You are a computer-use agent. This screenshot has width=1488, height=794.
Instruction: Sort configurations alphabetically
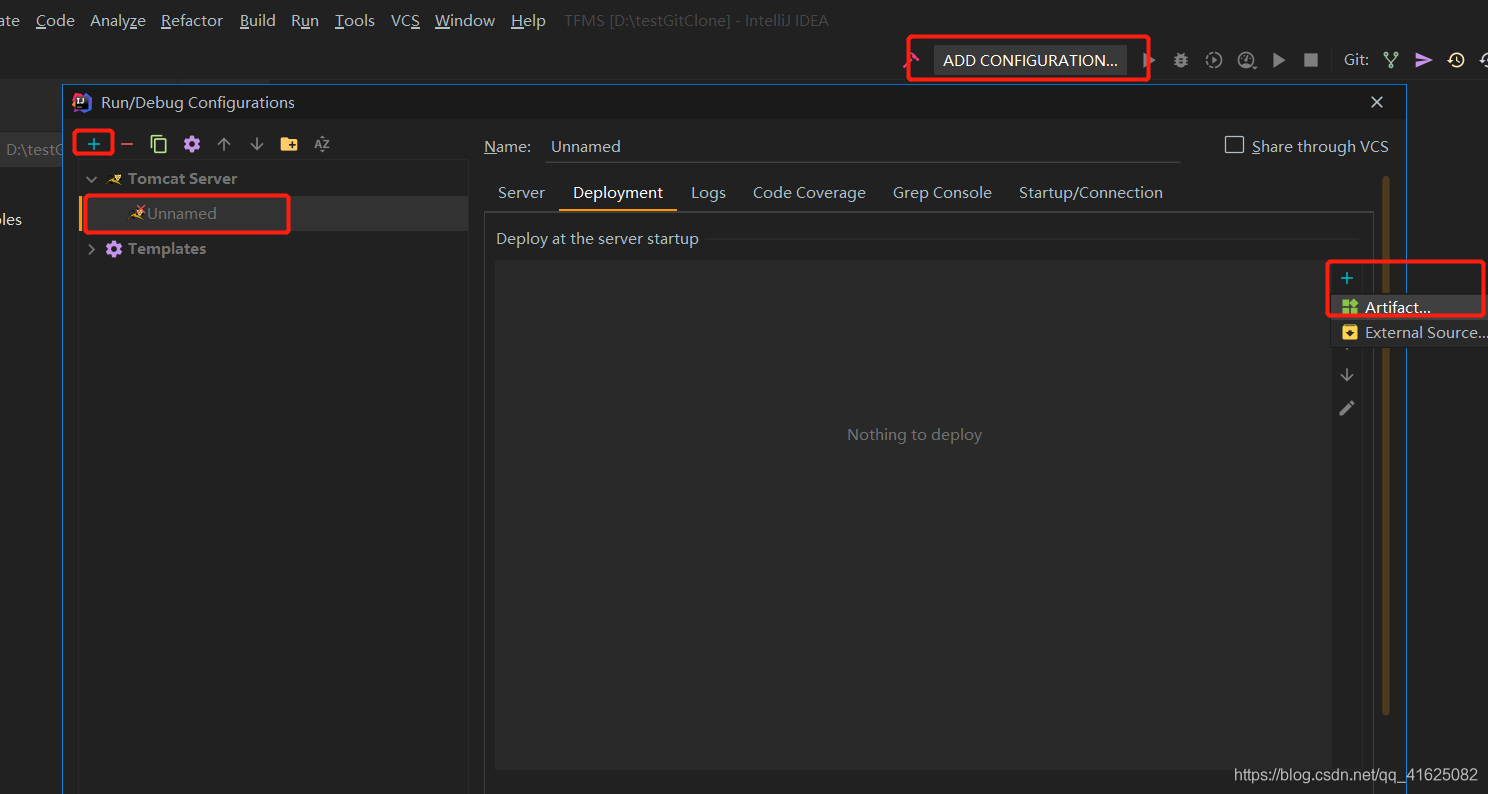coord(322,144)
